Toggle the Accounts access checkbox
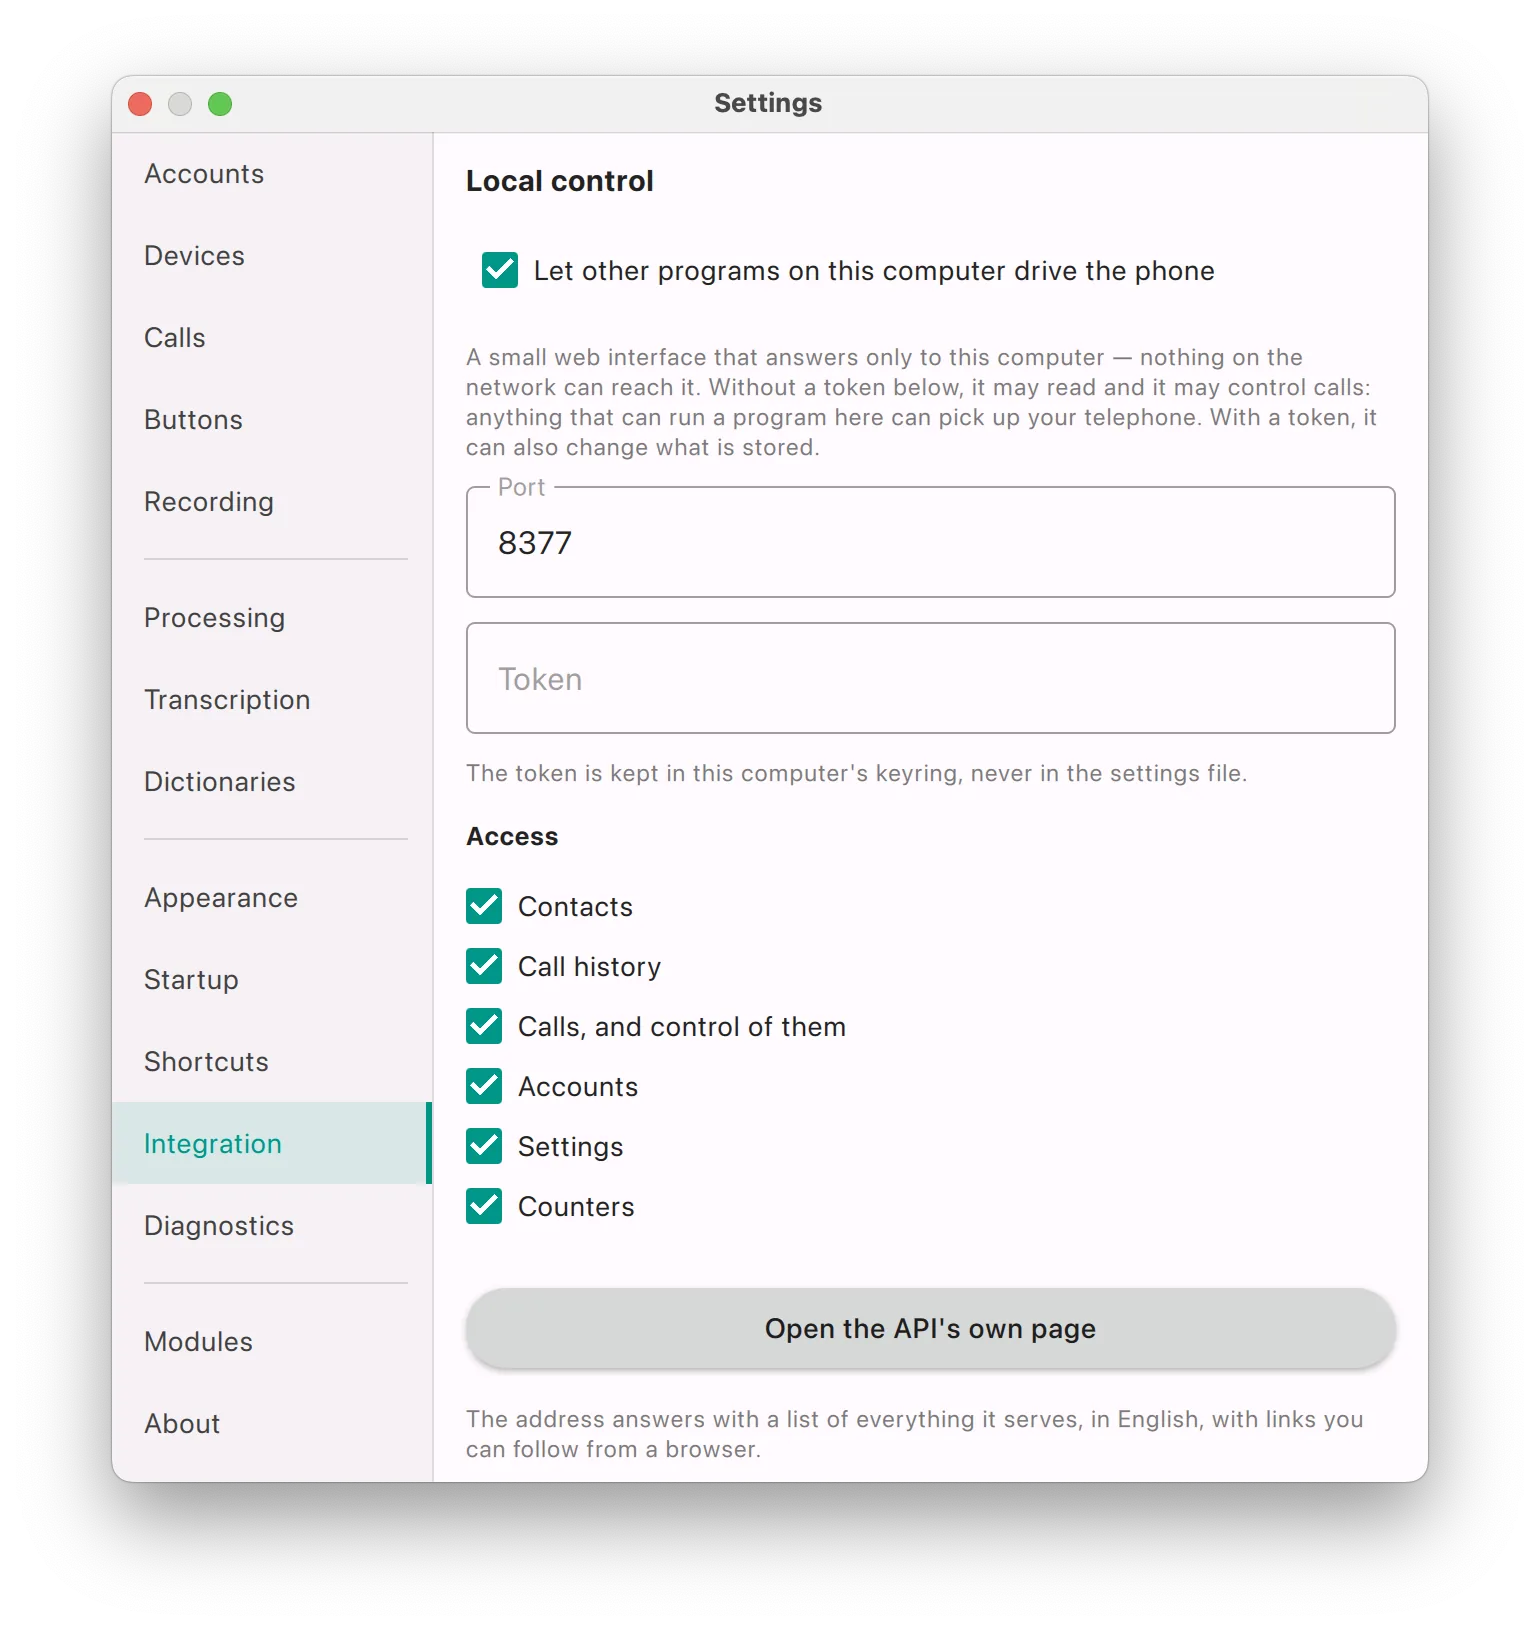The width and height of the screenshot is (1540, 1630). click(484, 1086)
